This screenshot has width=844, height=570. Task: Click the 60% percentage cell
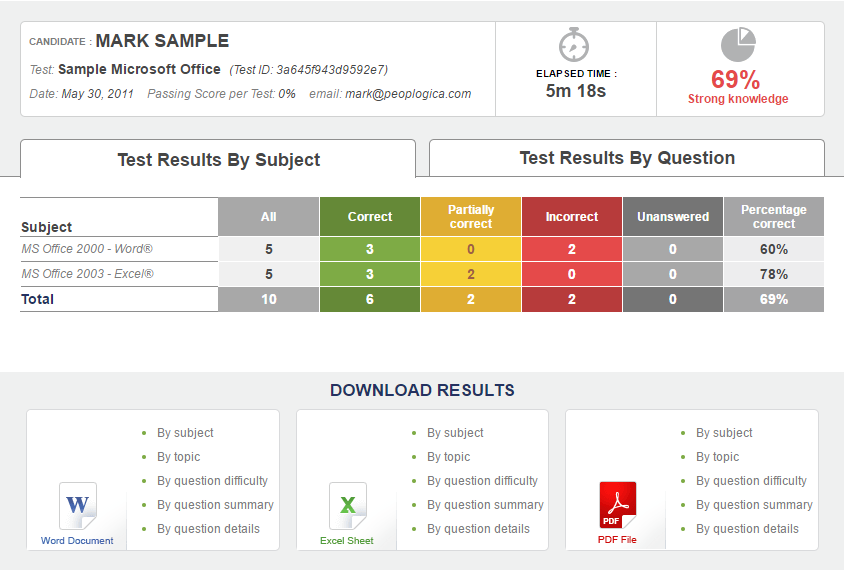pos(774,249)
